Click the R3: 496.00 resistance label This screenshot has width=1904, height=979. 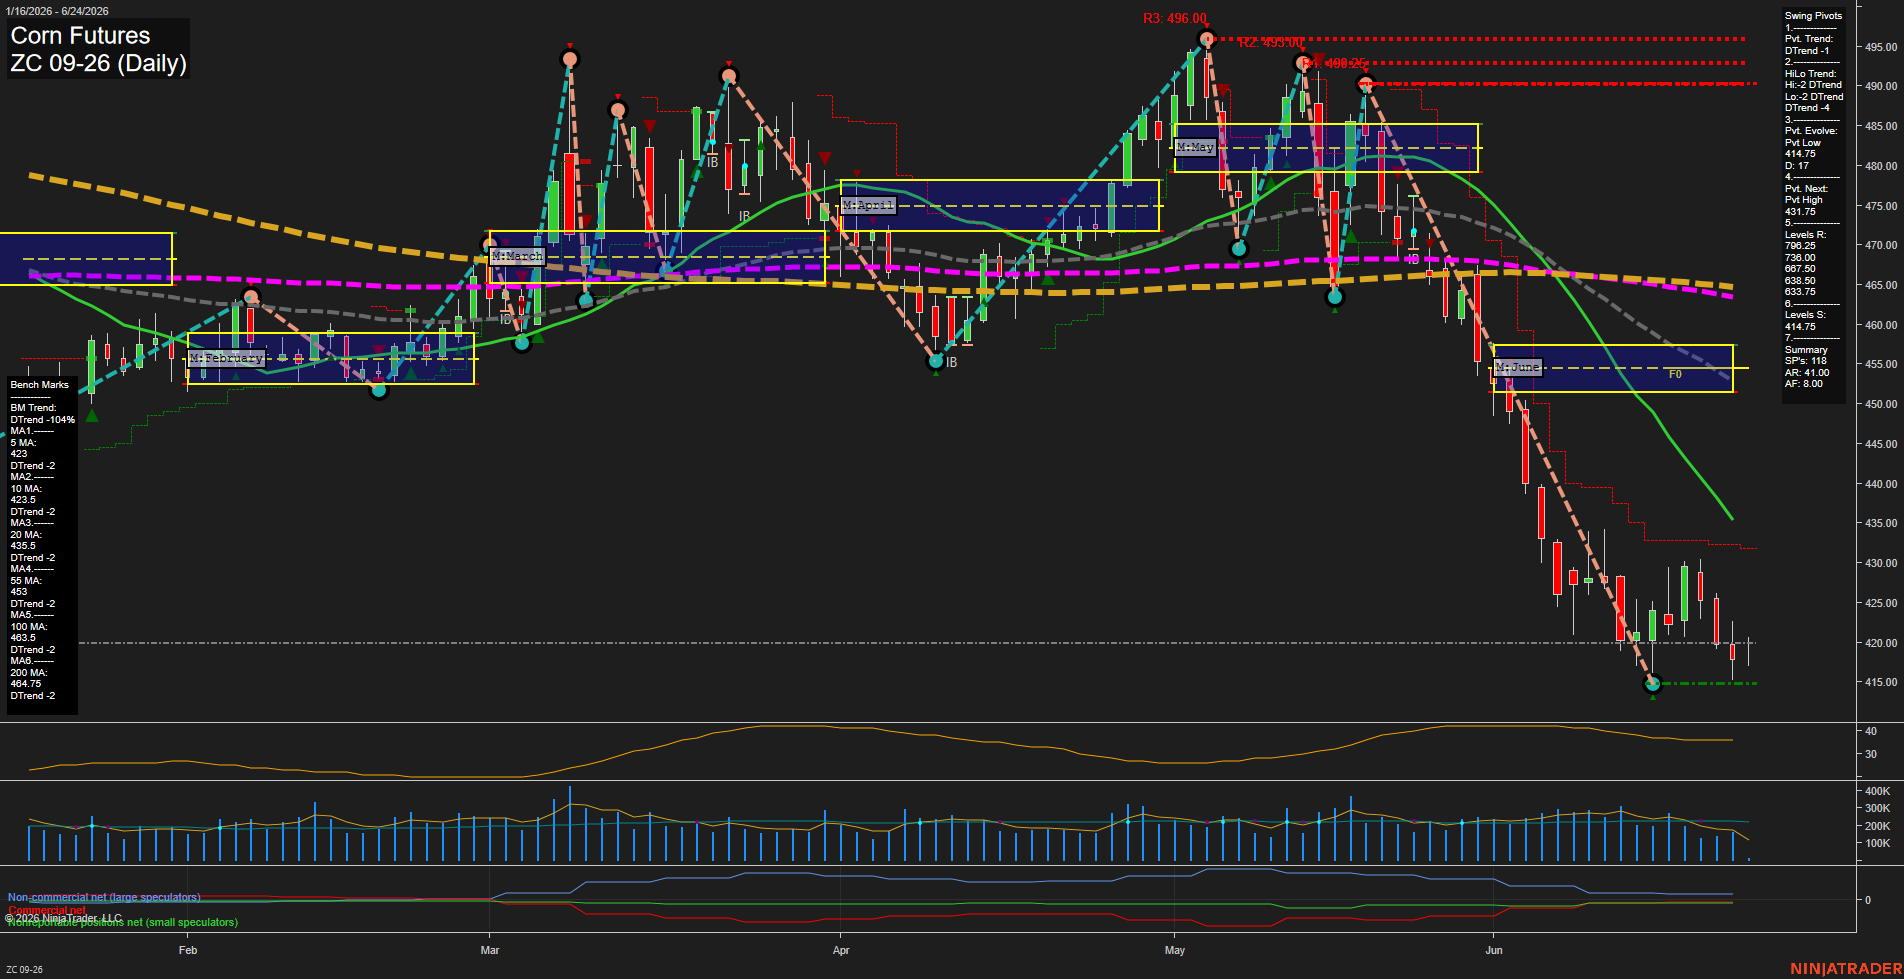tap(1175, 19)
